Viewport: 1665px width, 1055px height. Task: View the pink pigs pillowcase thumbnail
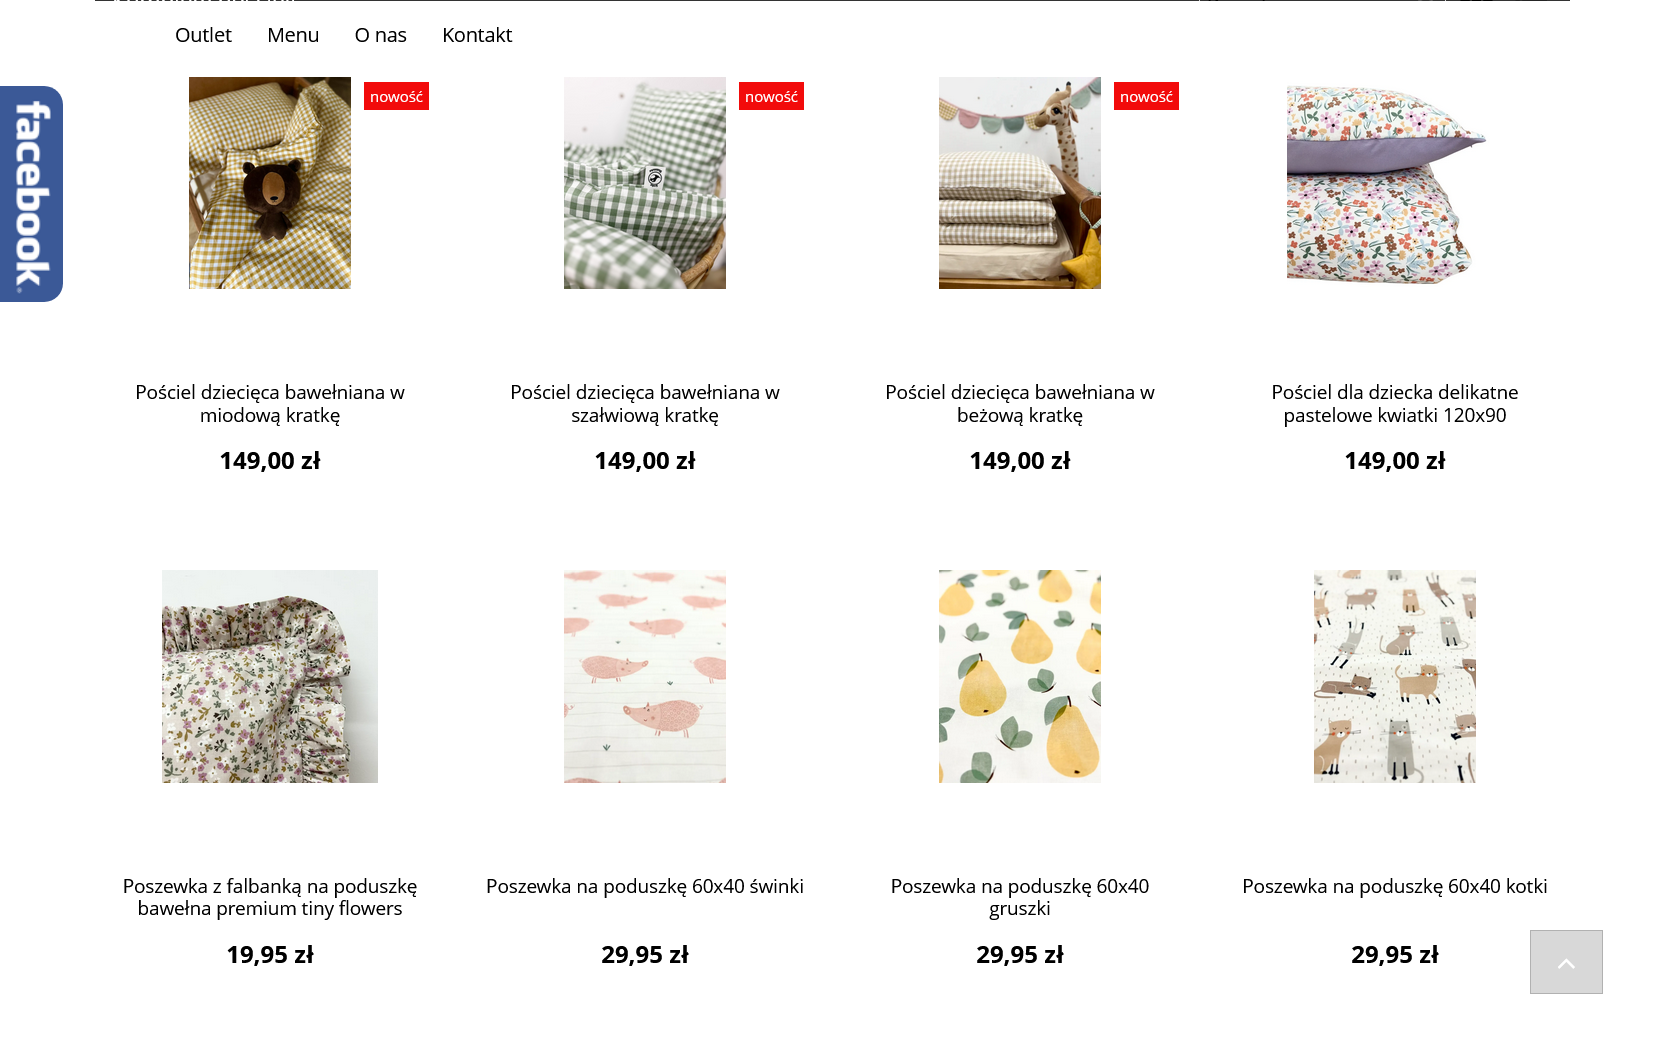[644, 676]
